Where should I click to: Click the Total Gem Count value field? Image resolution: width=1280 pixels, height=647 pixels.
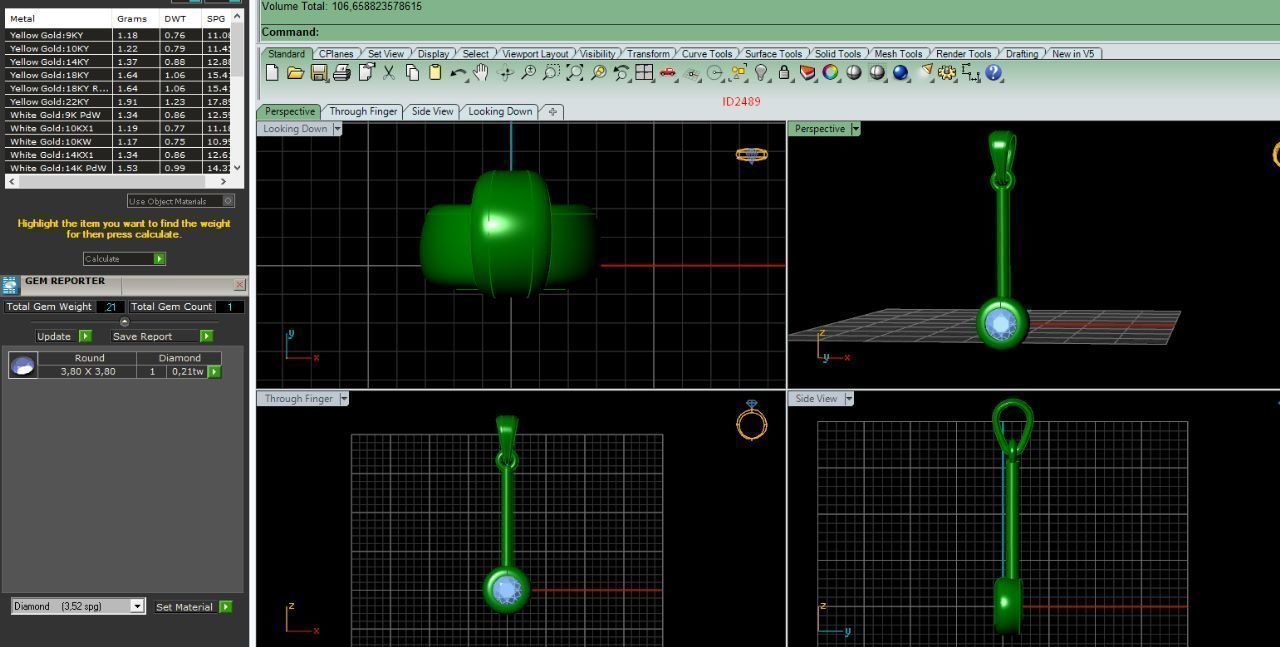pyautogui.click(x=230, y=307)
